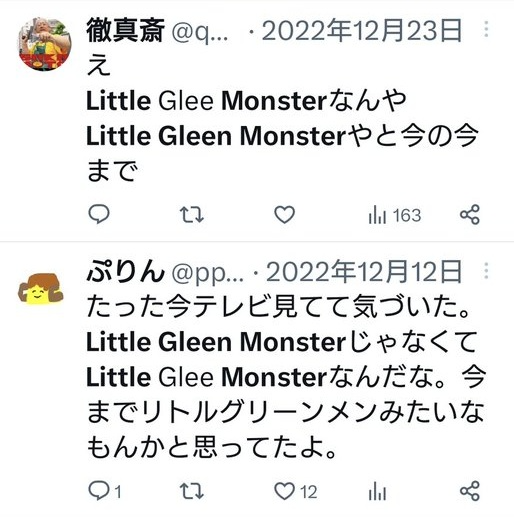
Task: Open the @pp... handle of ぷりん
Action: 207,274
